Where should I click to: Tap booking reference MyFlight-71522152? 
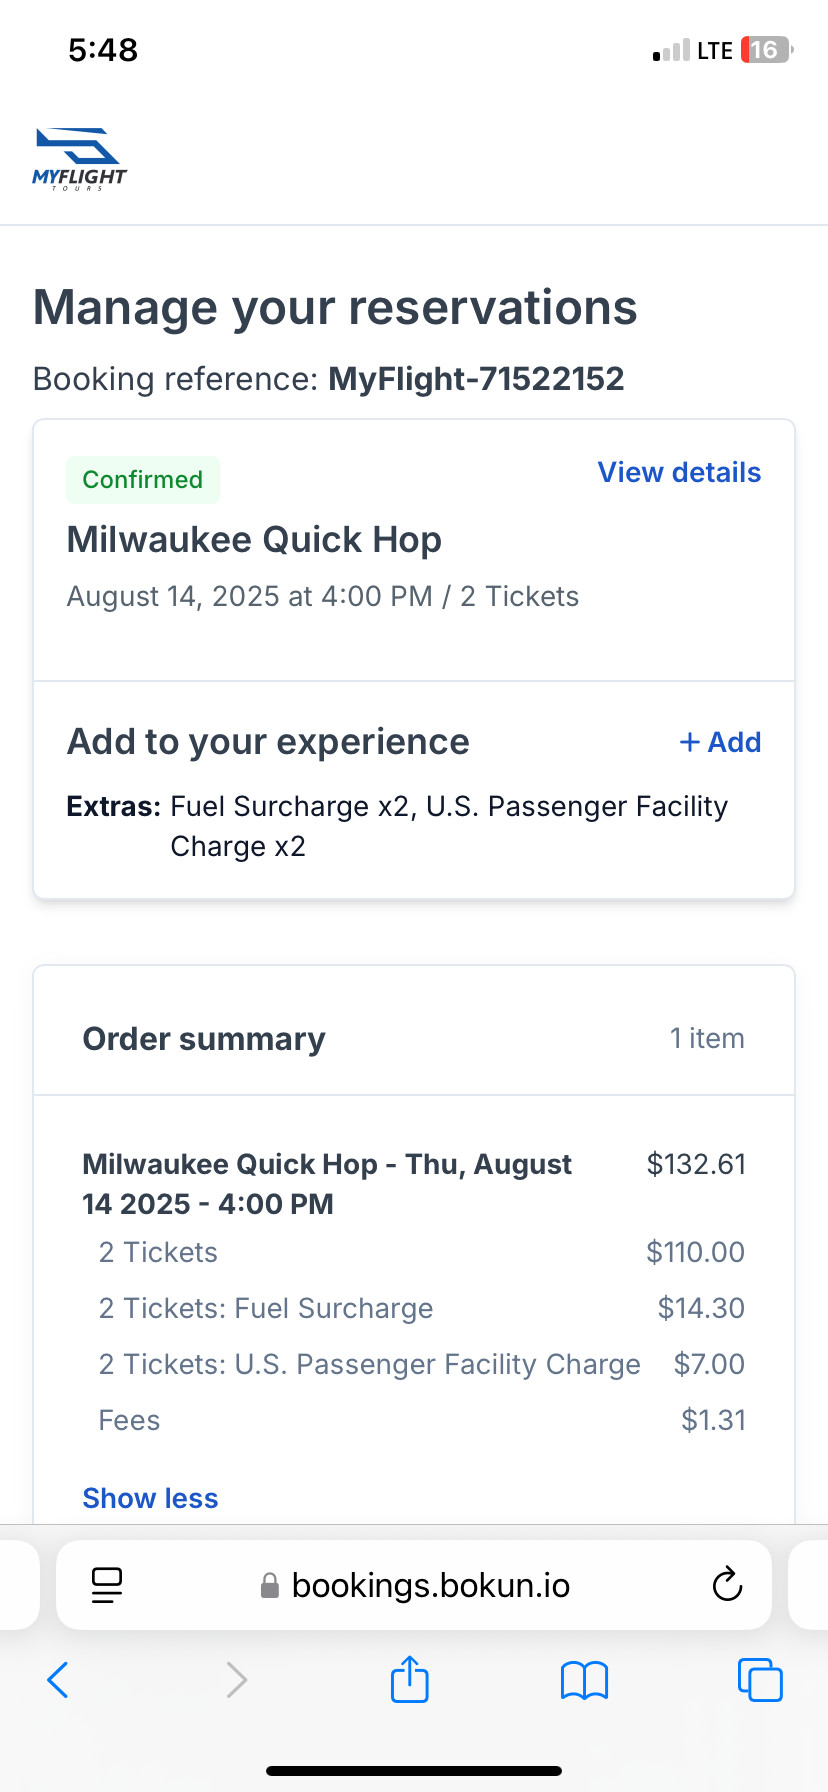coord(476,379)
